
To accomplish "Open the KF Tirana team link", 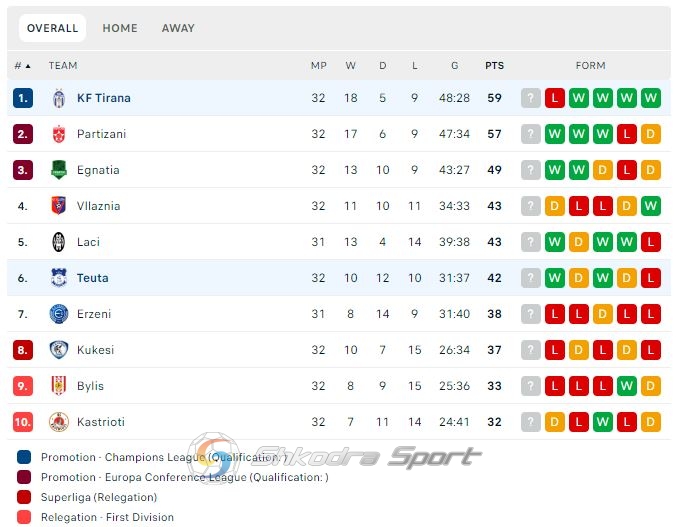I will (x=104, y=98).
